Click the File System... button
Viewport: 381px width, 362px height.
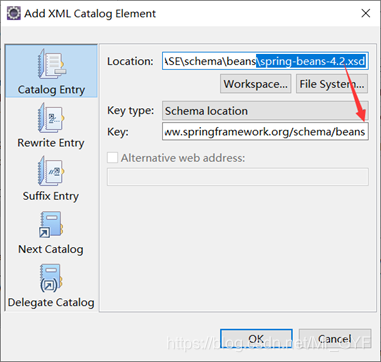pos(332,84)
